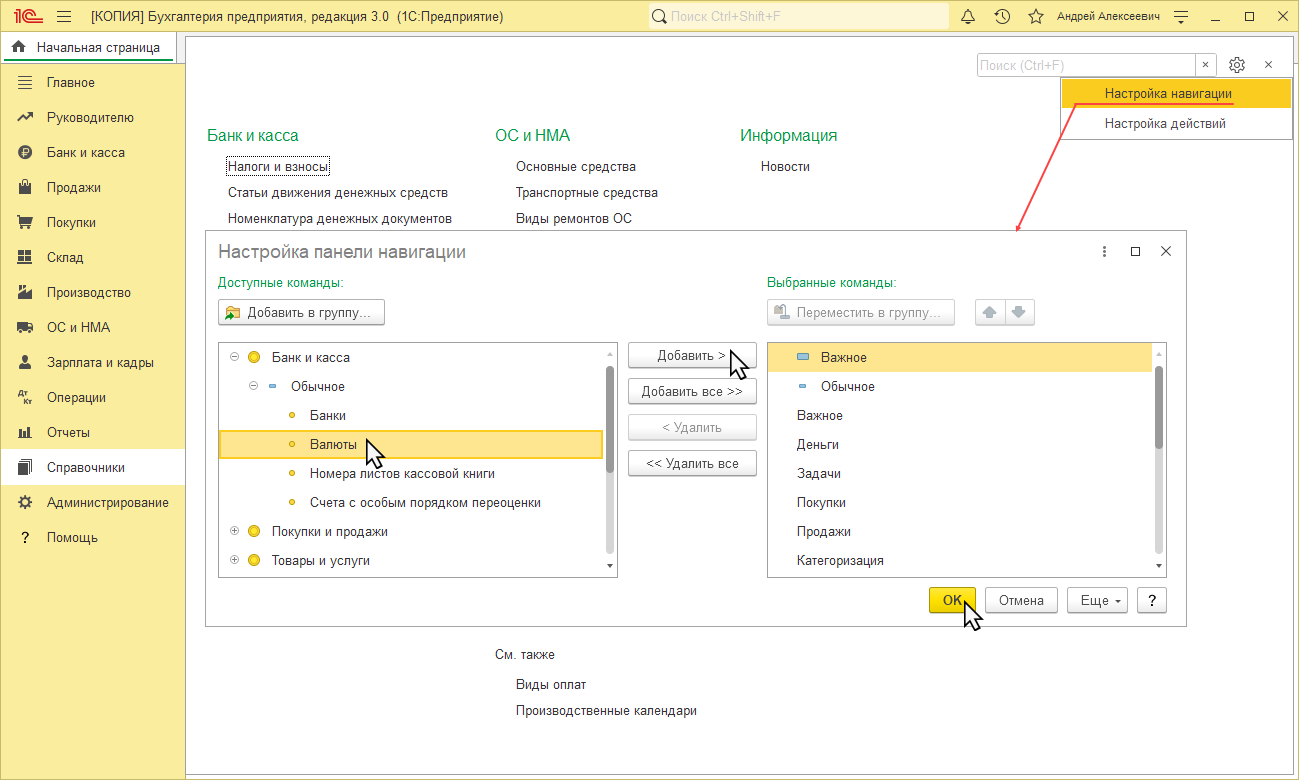Move selected command down with the arrow
This screenshot has width=1299, height=780.
click(1019, 312)
